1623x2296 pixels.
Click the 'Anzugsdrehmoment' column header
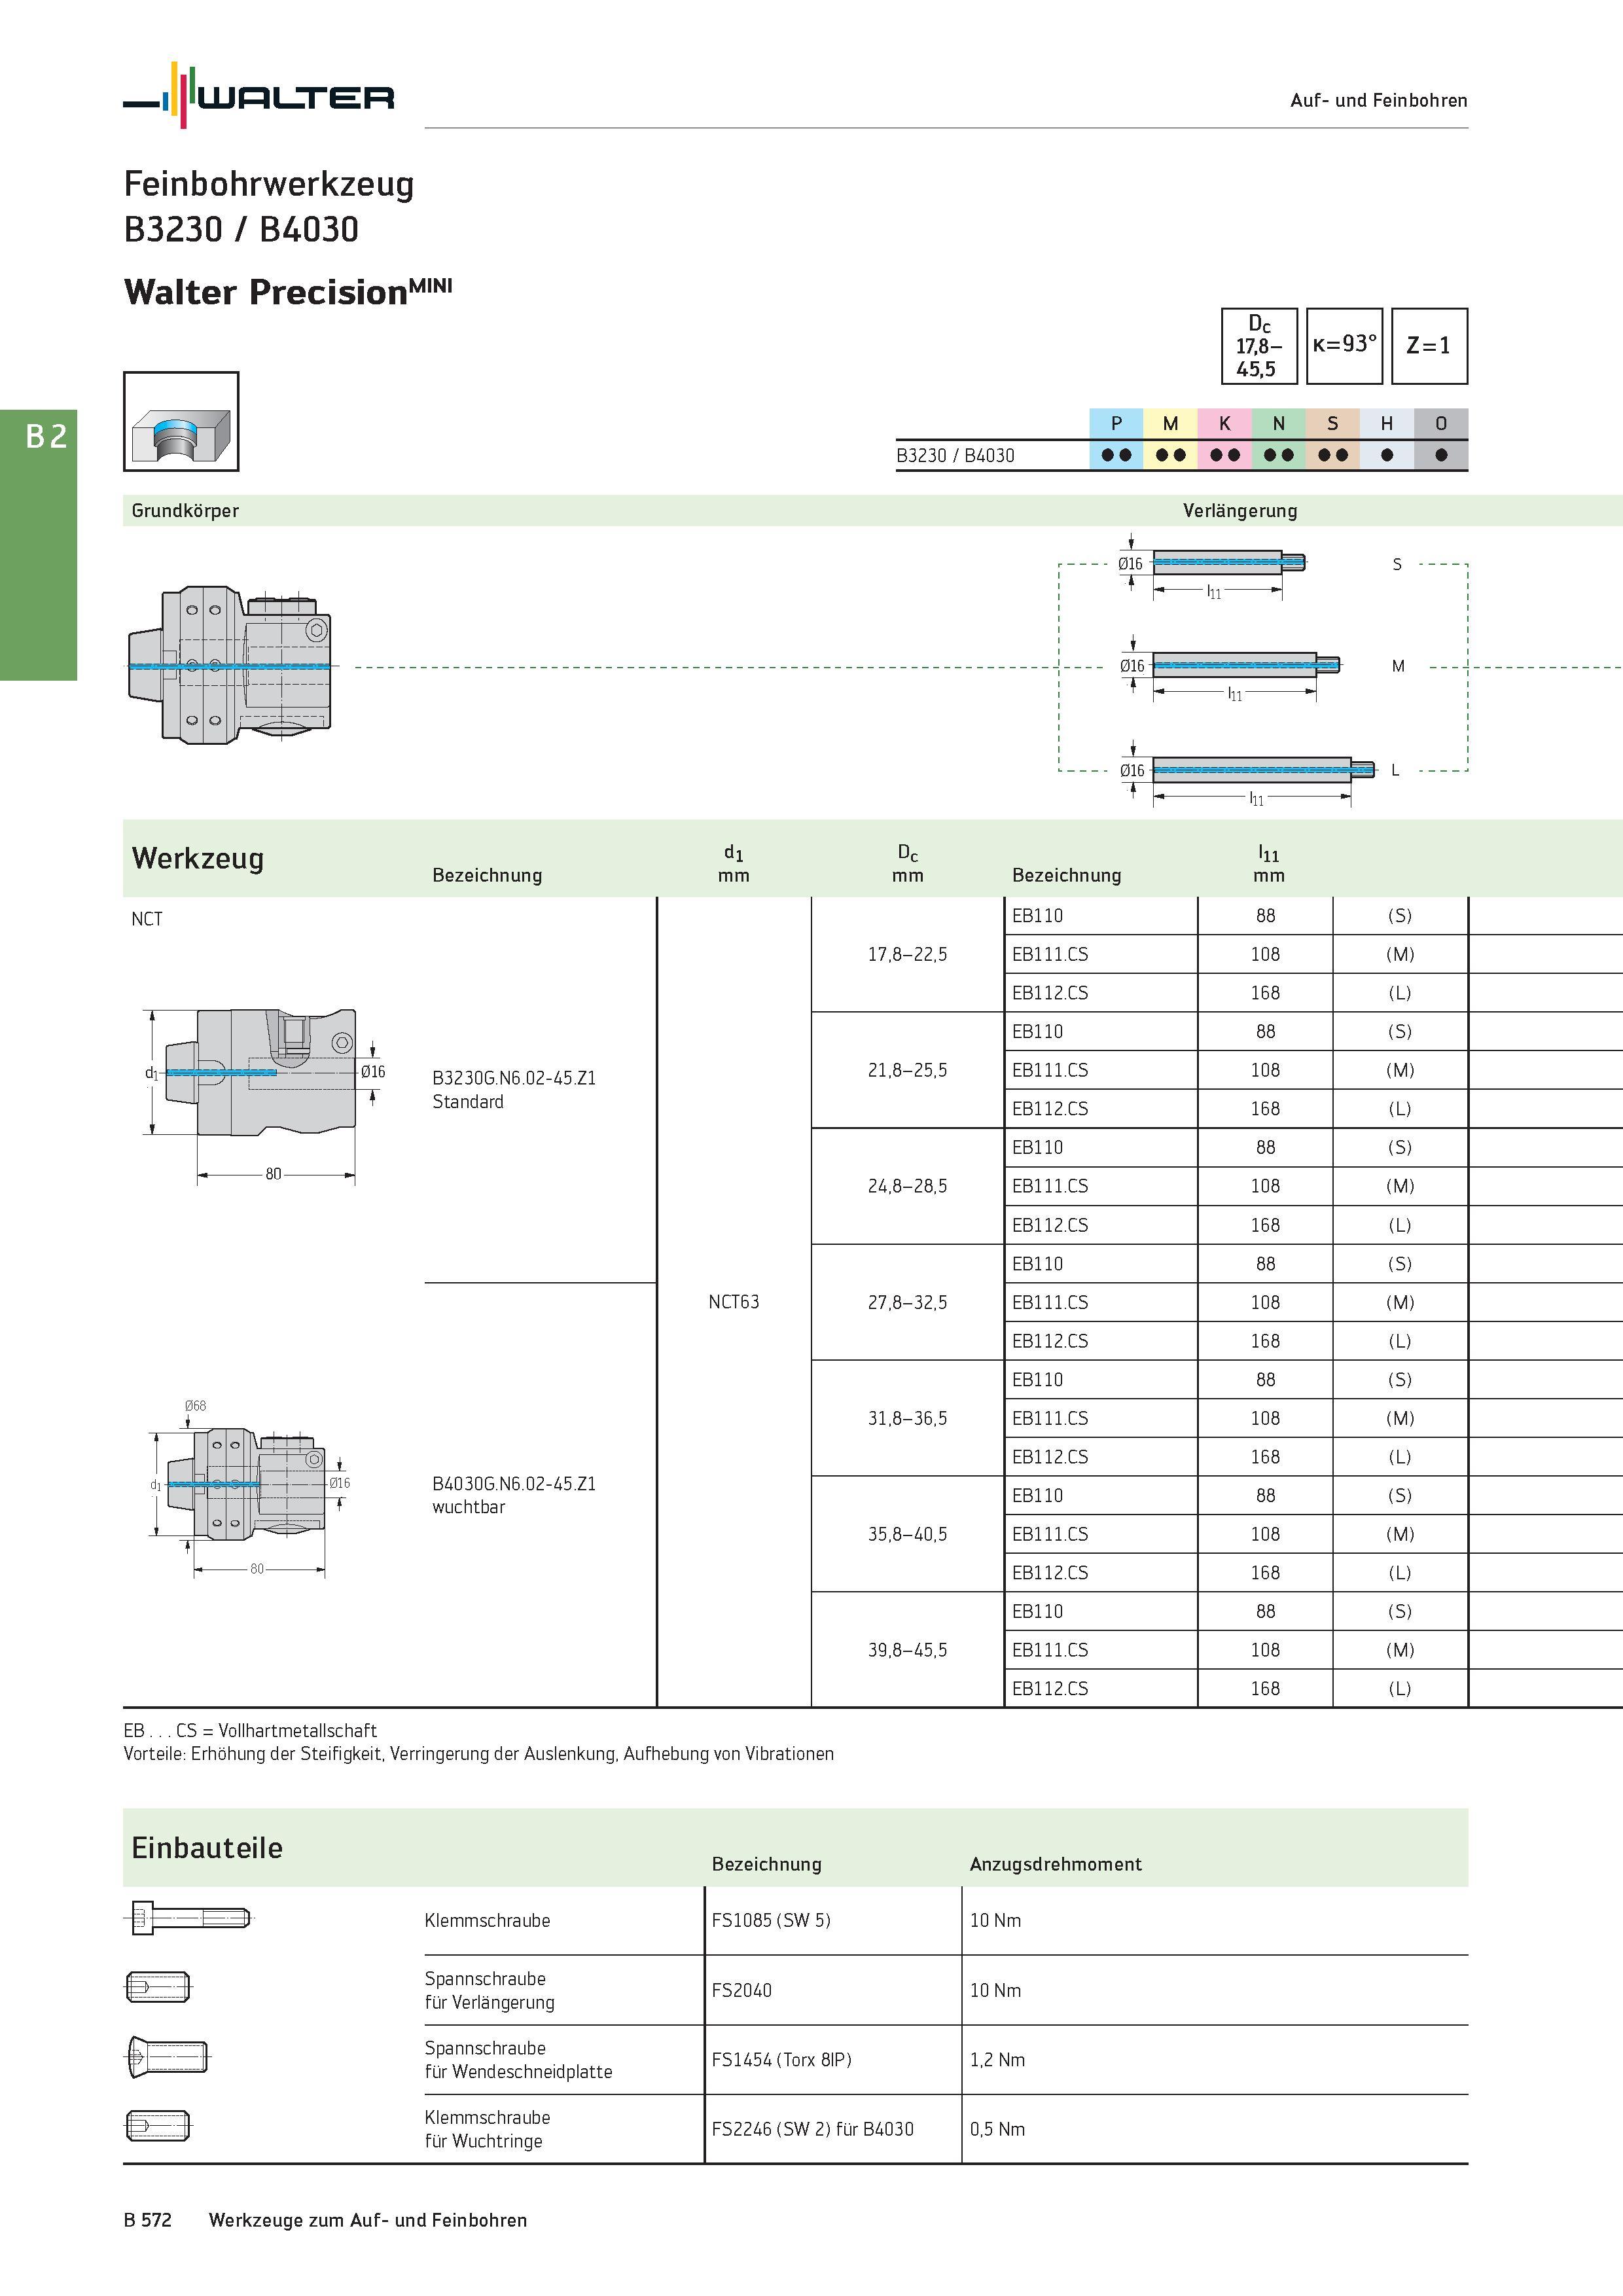click(1056, 1864)
